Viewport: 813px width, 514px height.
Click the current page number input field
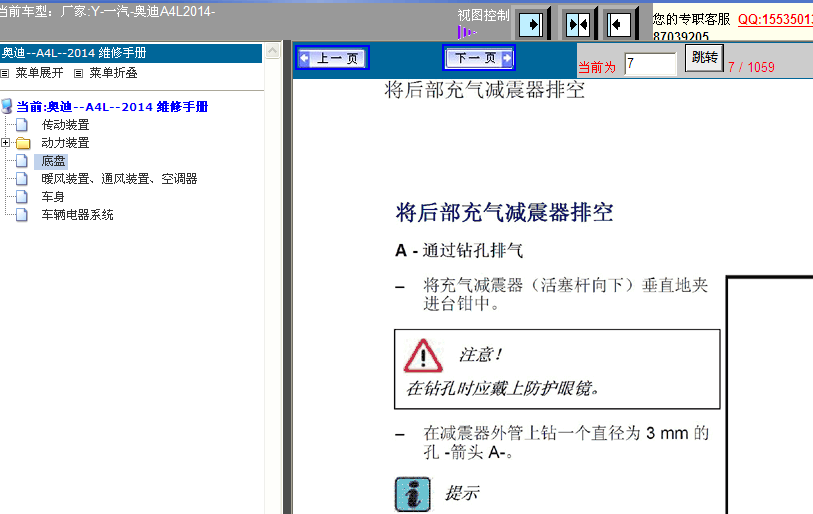click(x=650, y=64)
